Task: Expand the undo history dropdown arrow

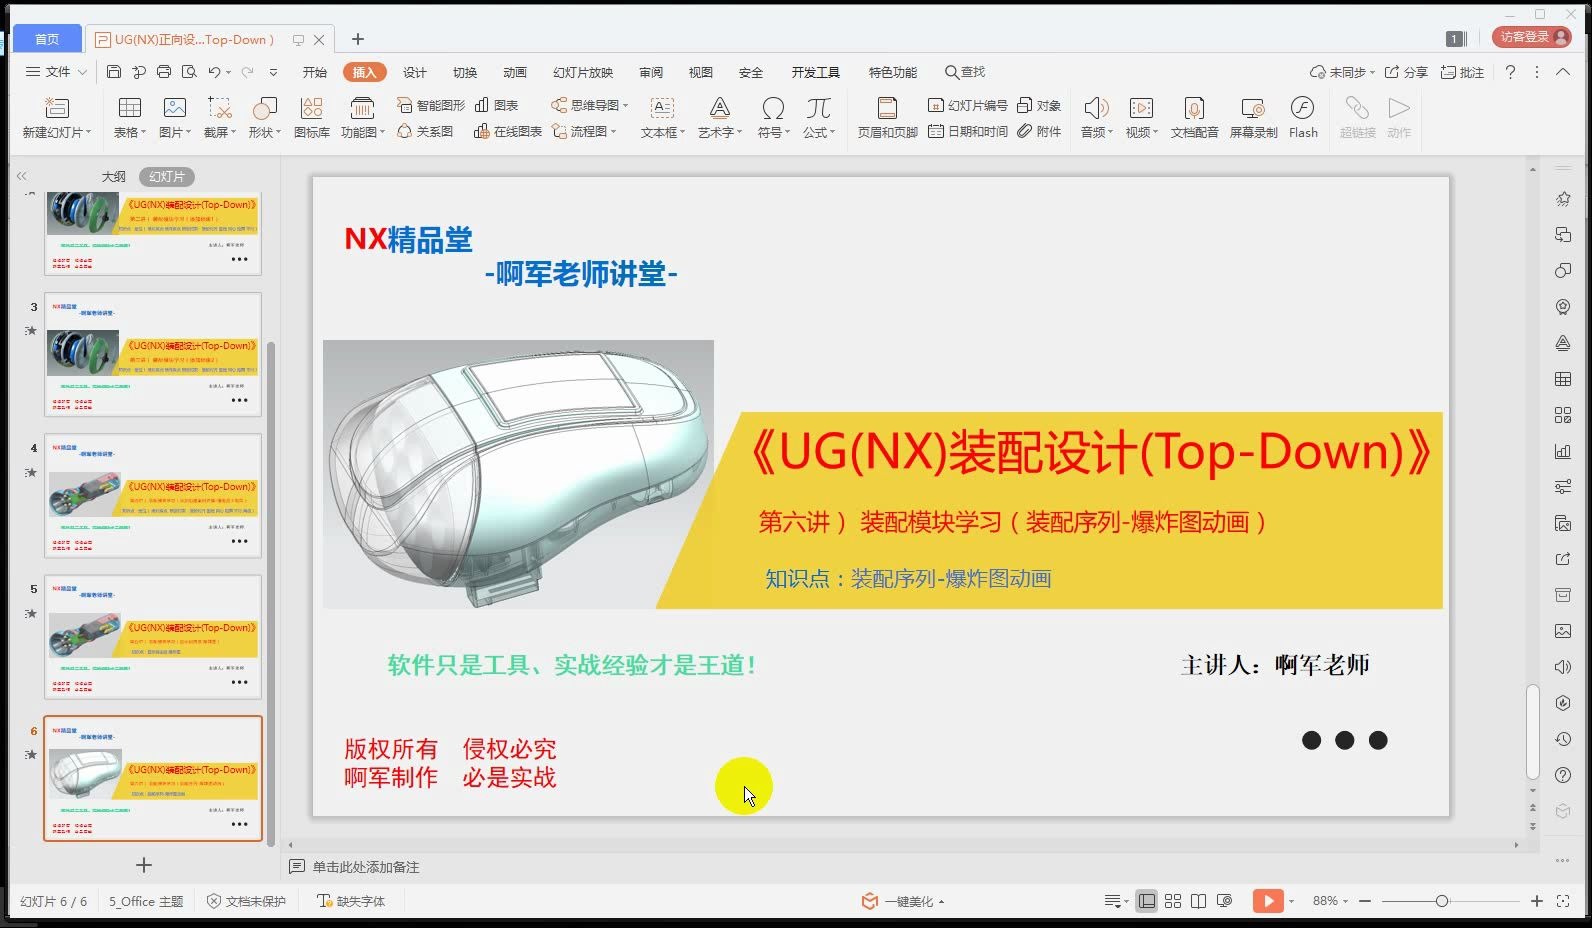Action: [228, 72]
